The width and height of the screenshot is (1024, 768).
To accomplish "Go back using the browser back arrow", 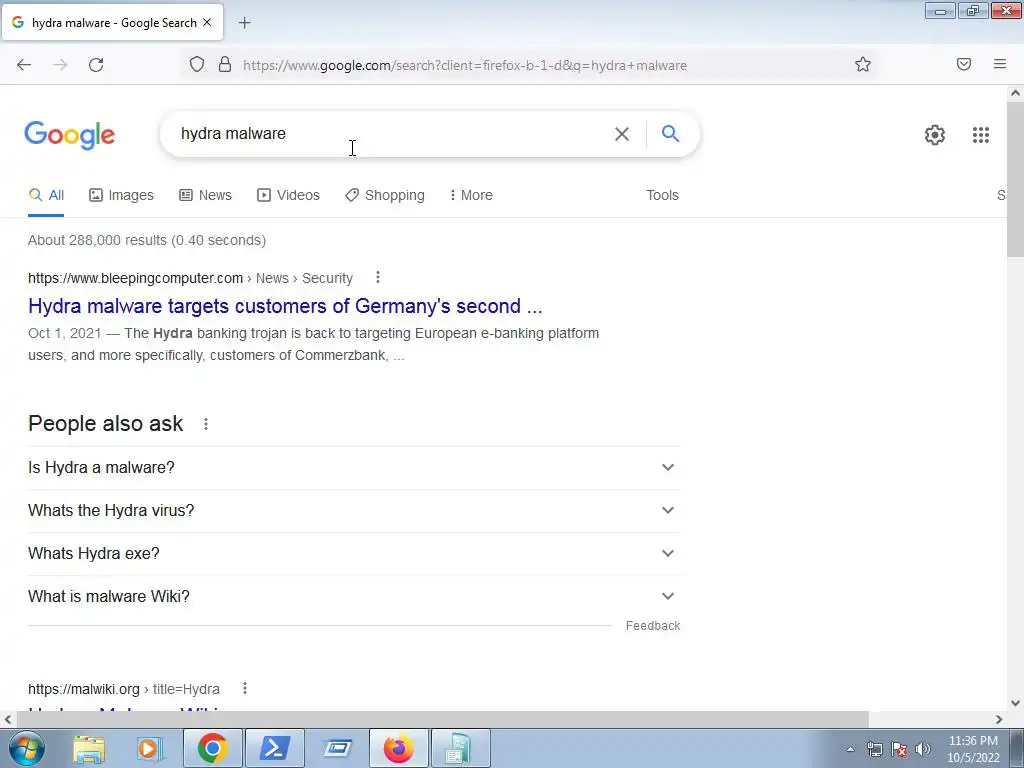I will tap(24, 65).
